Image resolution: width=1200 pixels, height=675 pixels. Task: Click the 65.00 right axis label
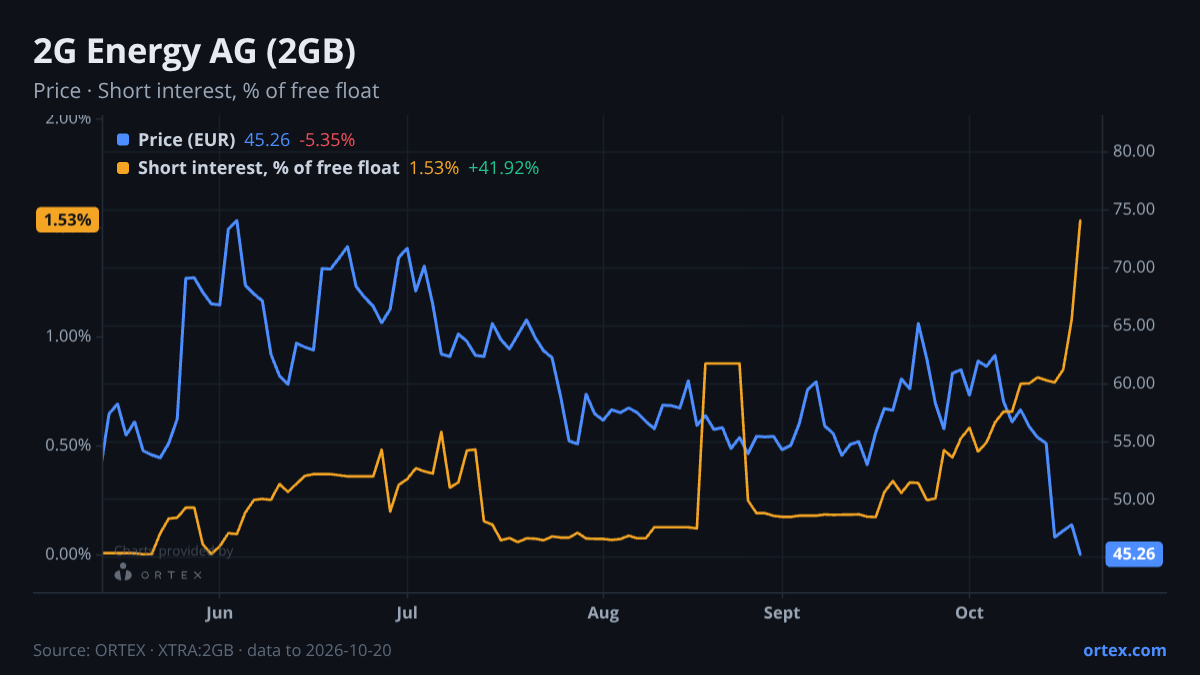[x=1134, y=325]
